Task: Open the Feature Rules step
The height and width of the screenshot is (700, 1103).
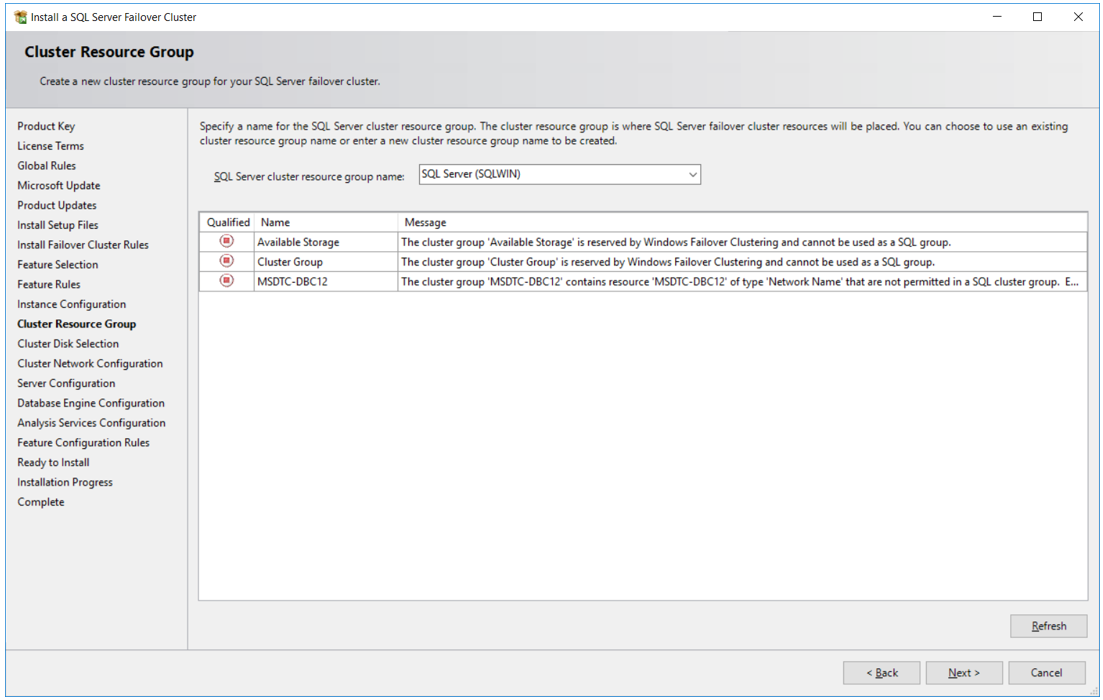Action: point(49,284)
